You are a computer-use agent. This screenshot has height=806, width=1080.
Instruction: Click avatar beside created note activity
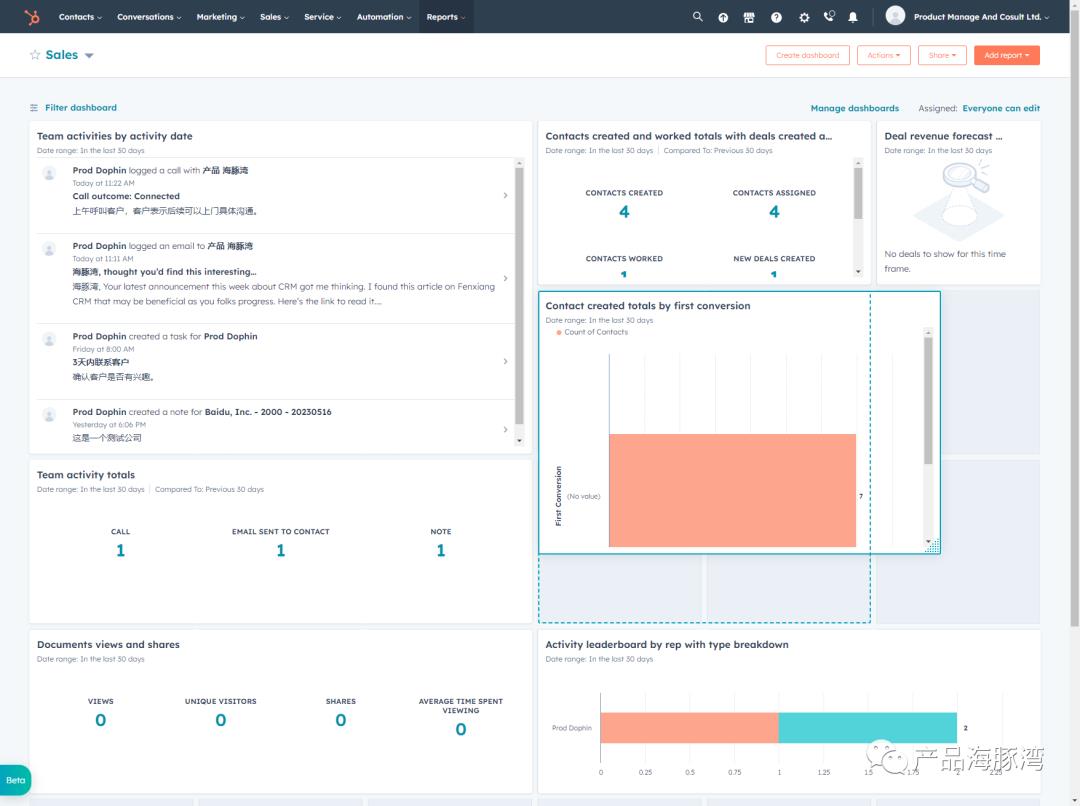pos(50,415)
